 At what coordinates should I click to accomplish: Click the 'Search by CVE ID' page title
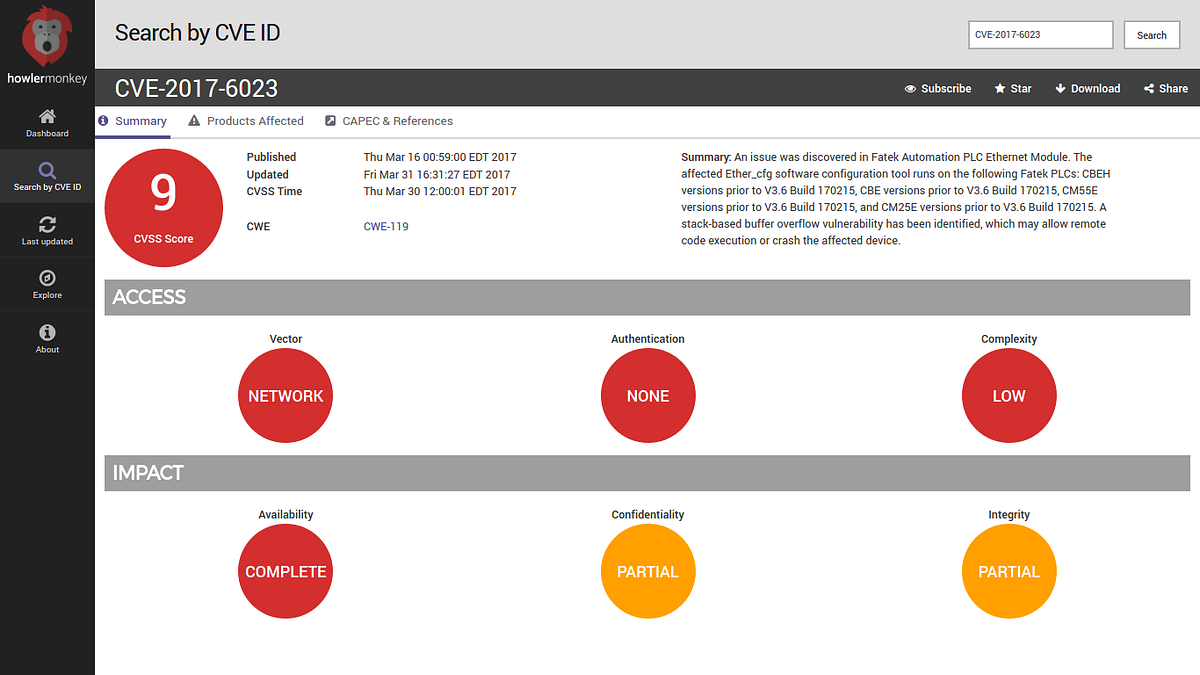[198, 33]
